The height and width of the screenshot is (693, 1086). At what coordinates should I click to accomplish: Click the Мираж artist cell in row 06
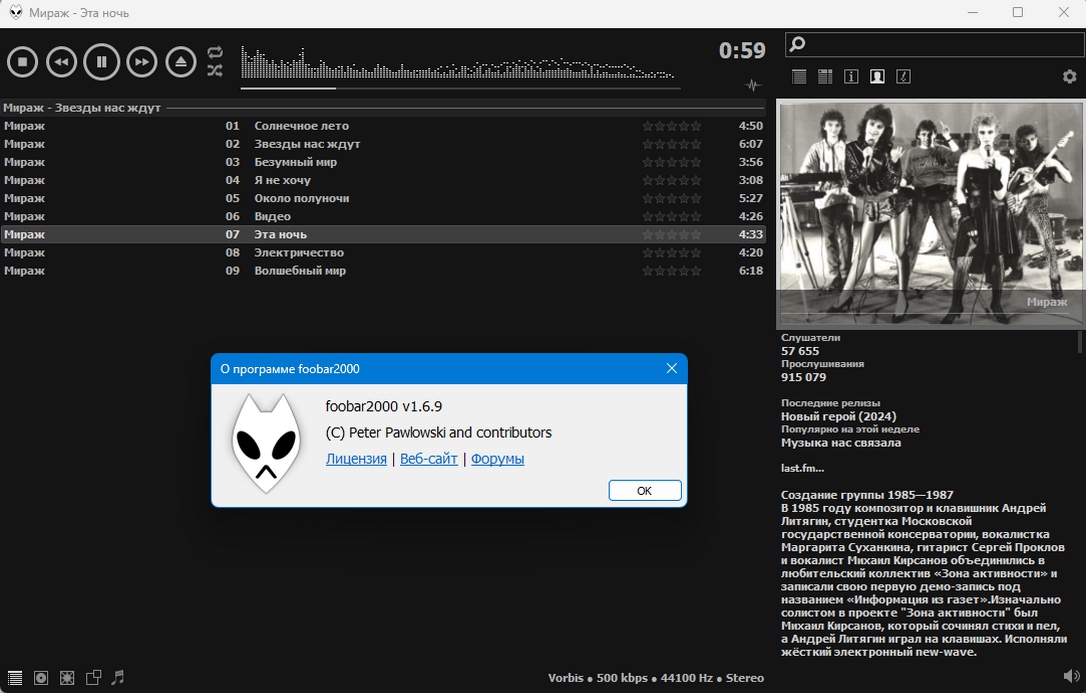(24, 217)
